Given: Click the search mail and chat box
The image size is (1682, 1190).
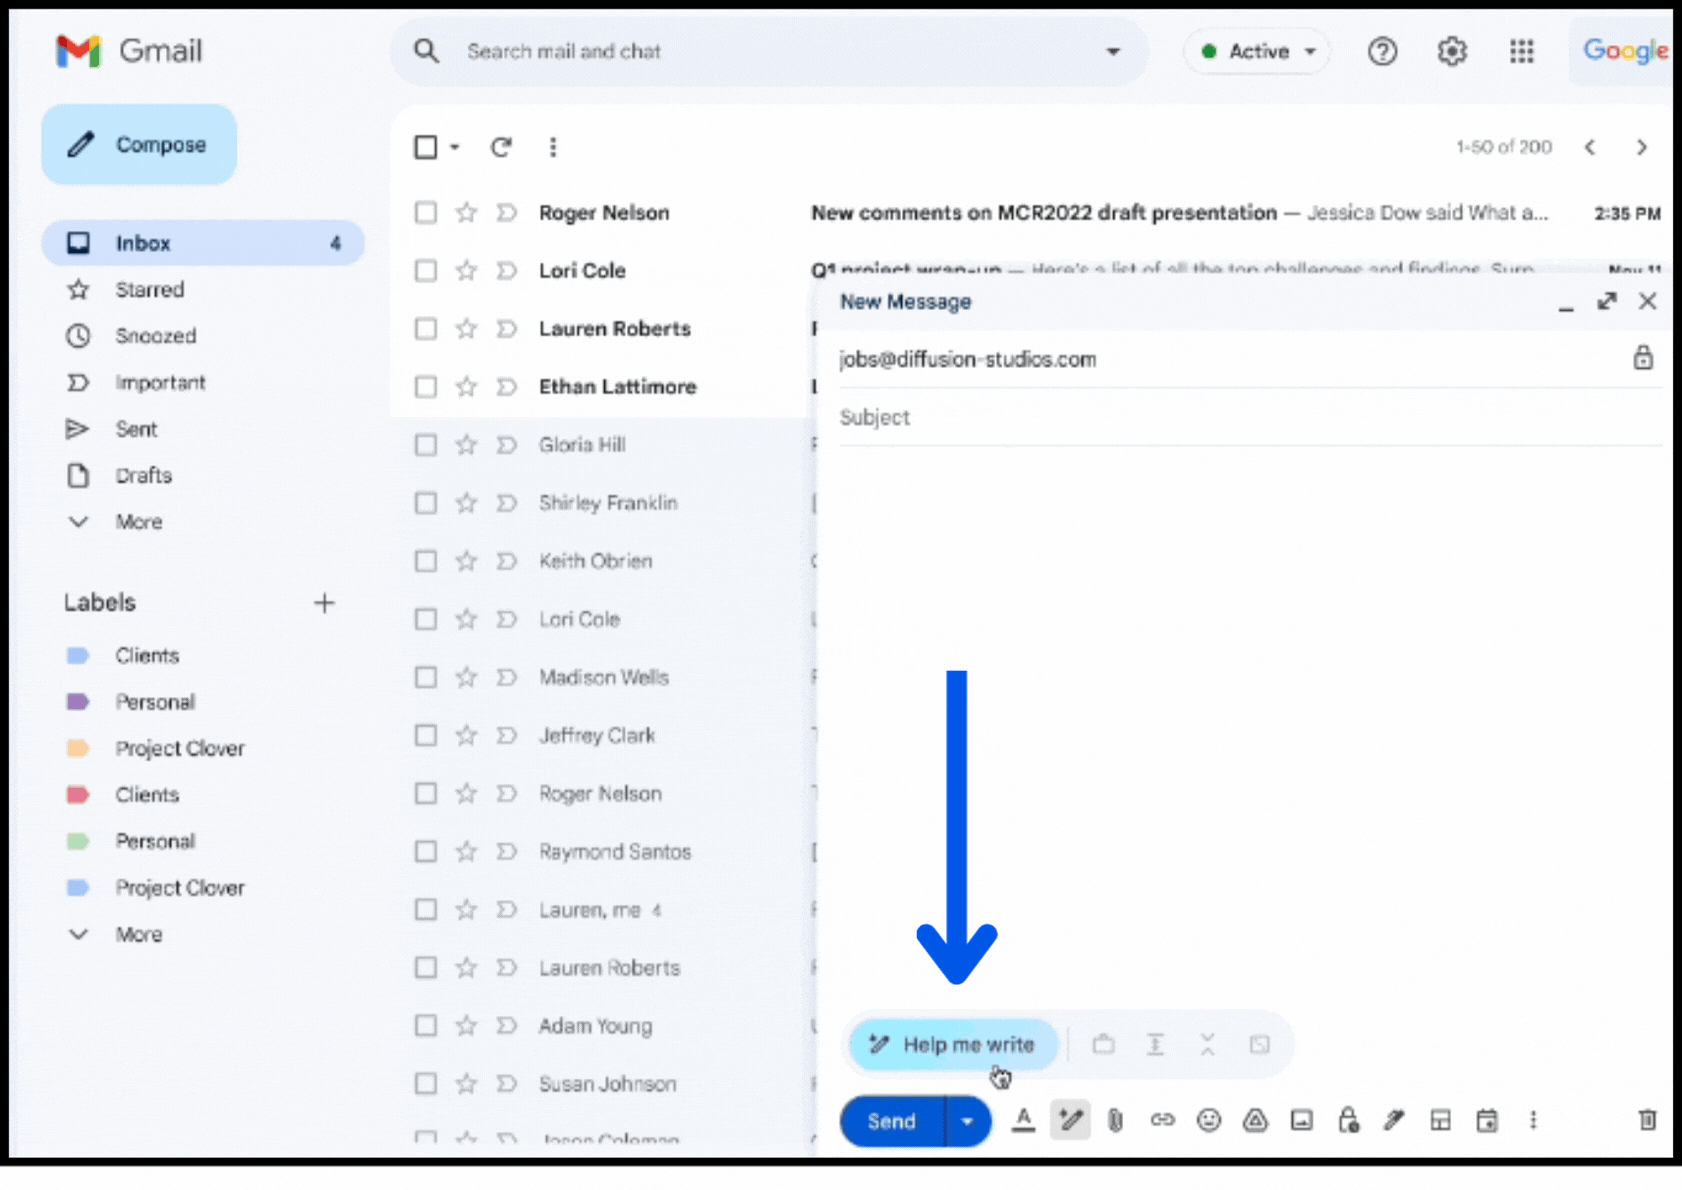Looking at the screenshot, I should (770, 51).
